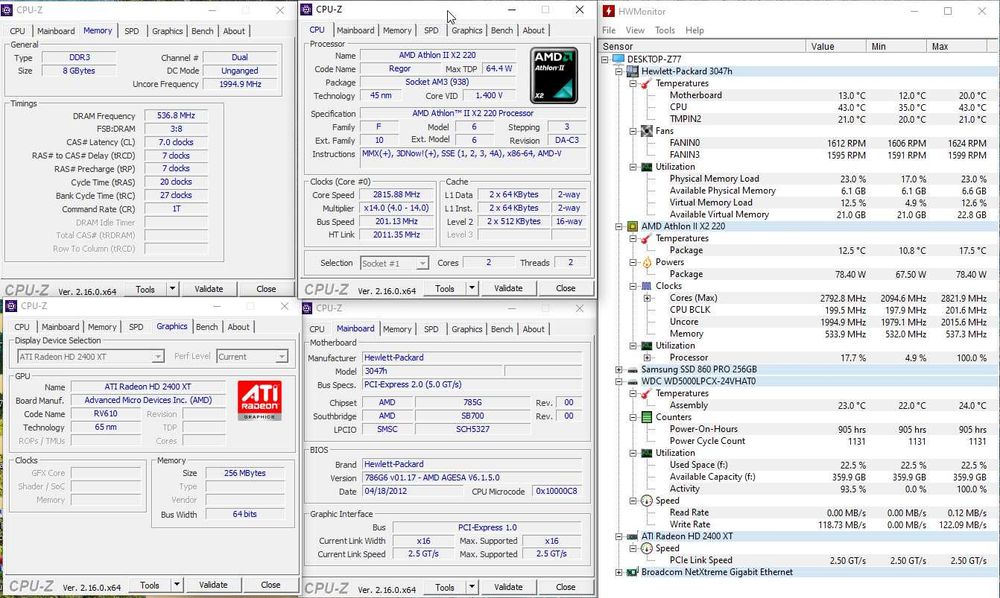The width and height of the screenshot is (1000, 598).
Task: Open the Tools arrow in the Memory window
Action: coord(172,289)
